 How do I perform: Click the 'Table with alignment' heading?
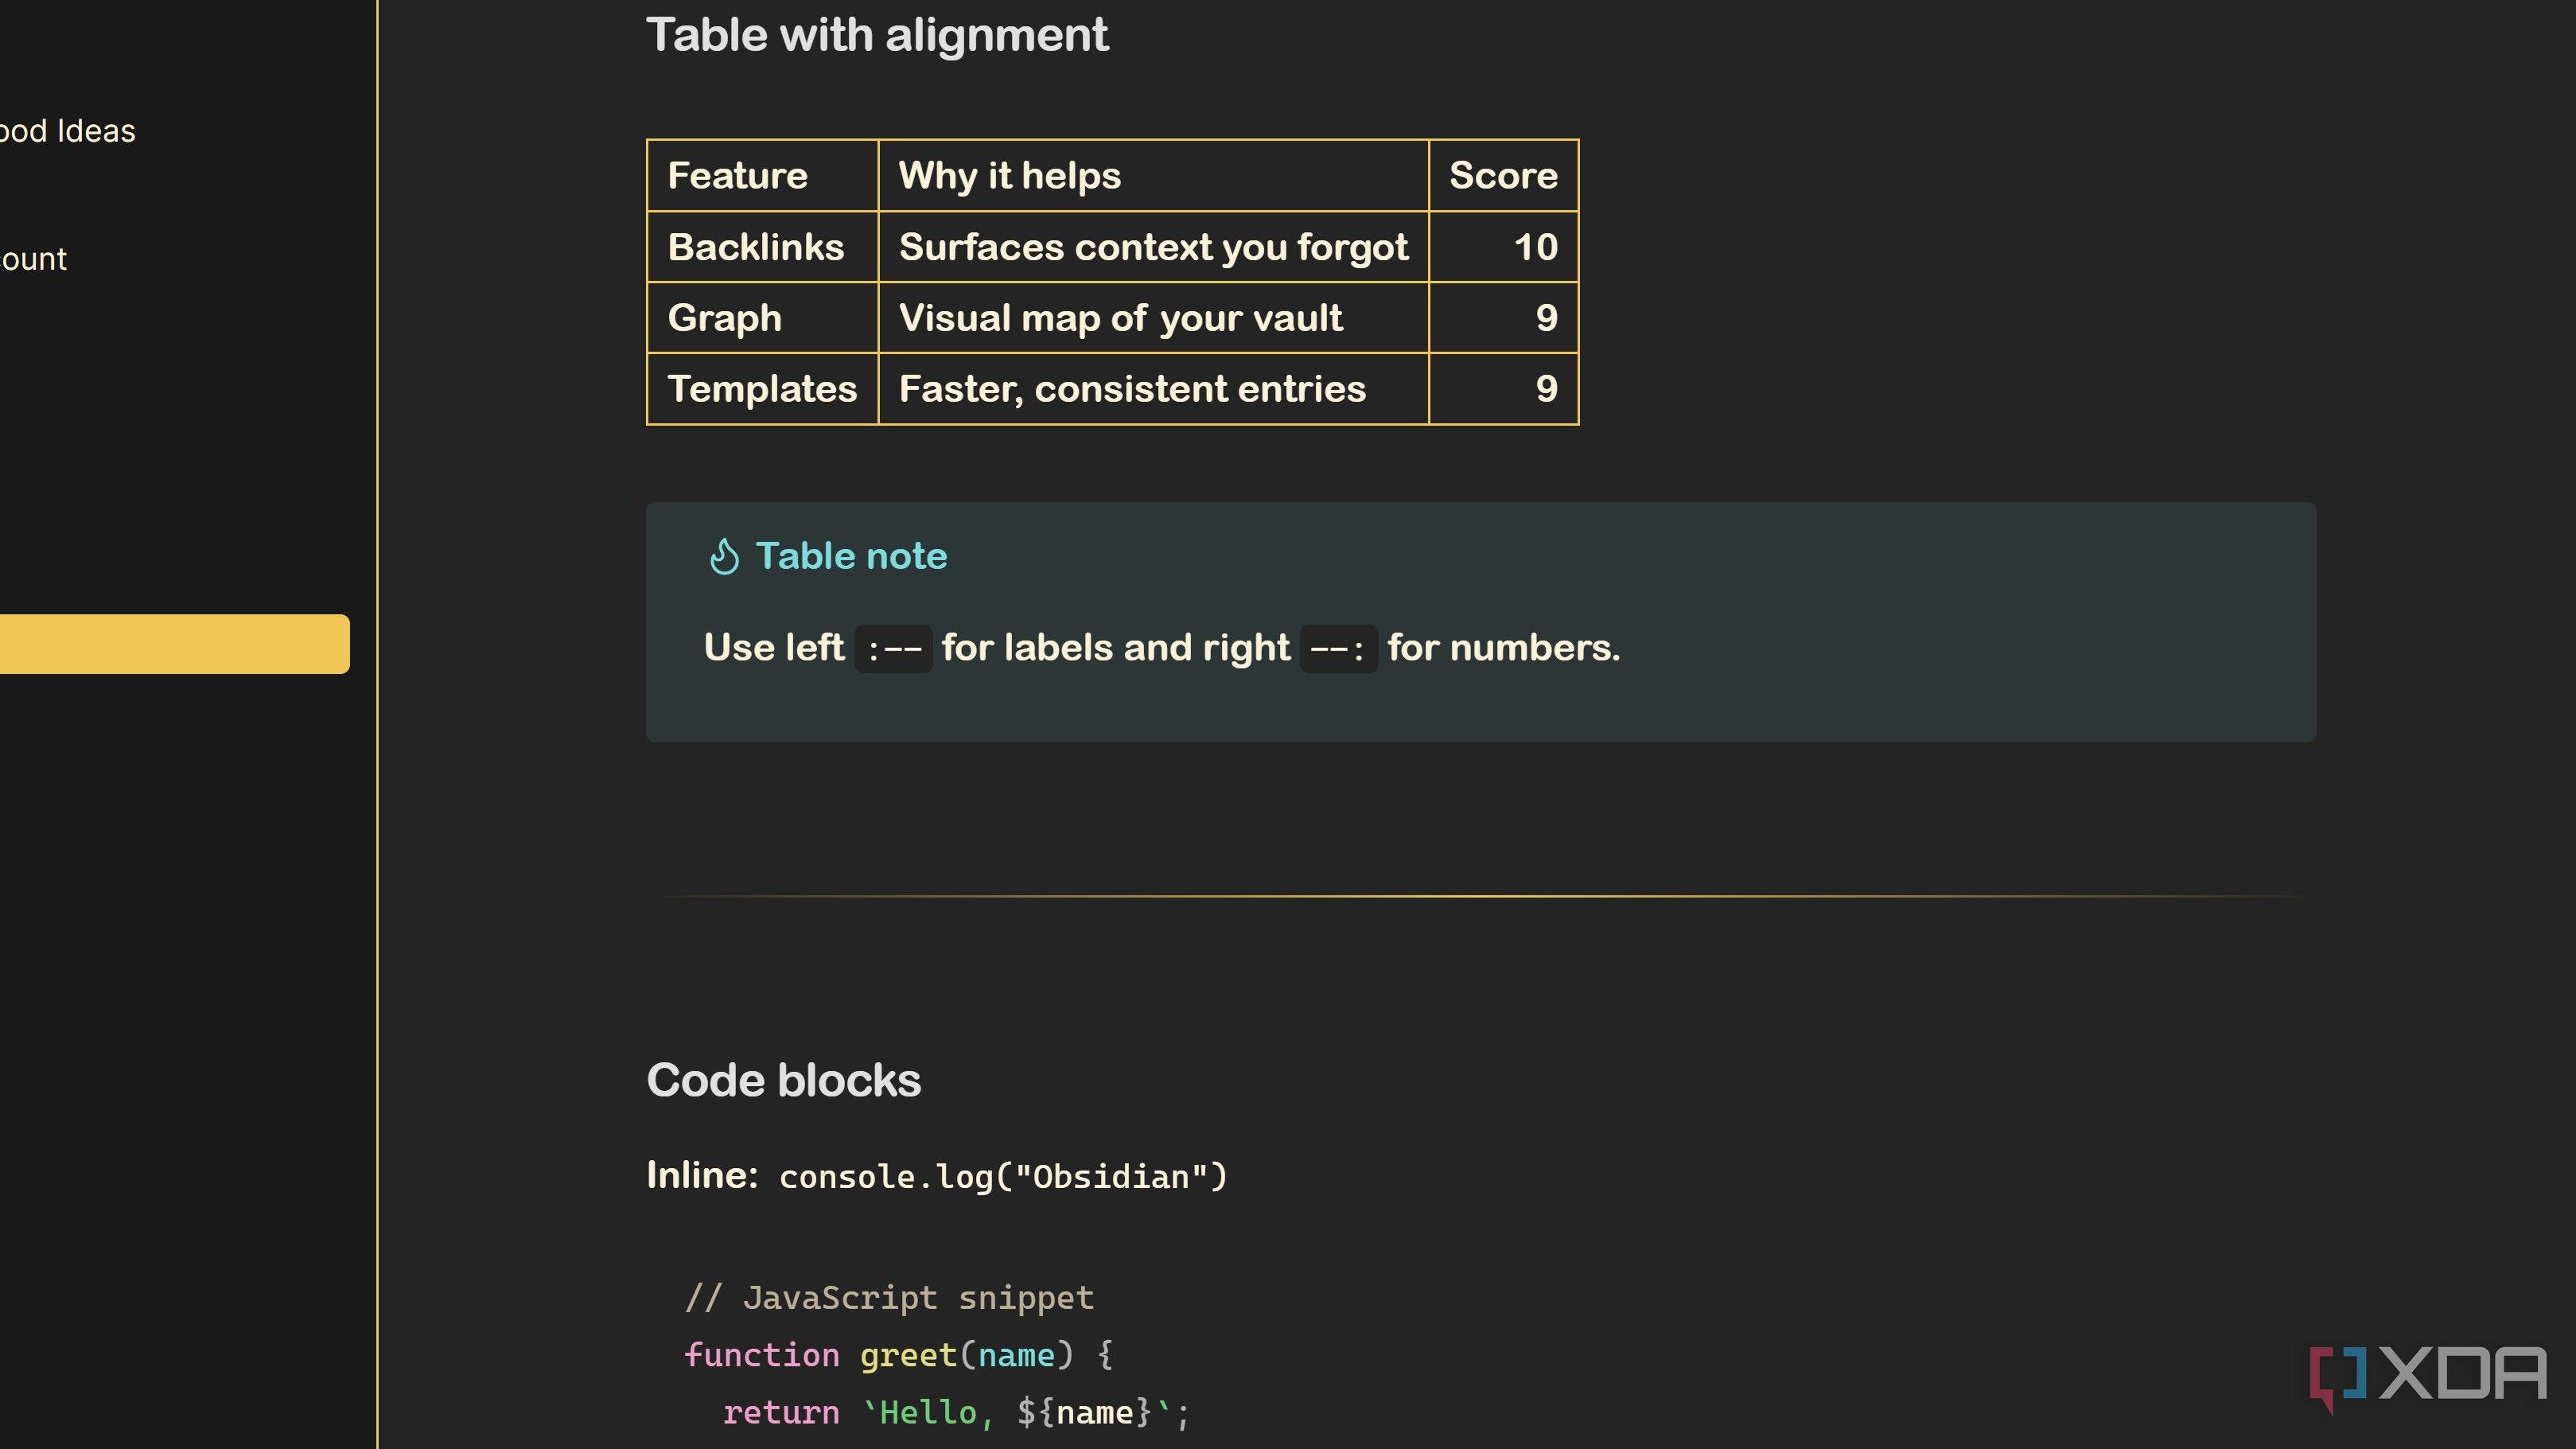[x=877, y=35]
